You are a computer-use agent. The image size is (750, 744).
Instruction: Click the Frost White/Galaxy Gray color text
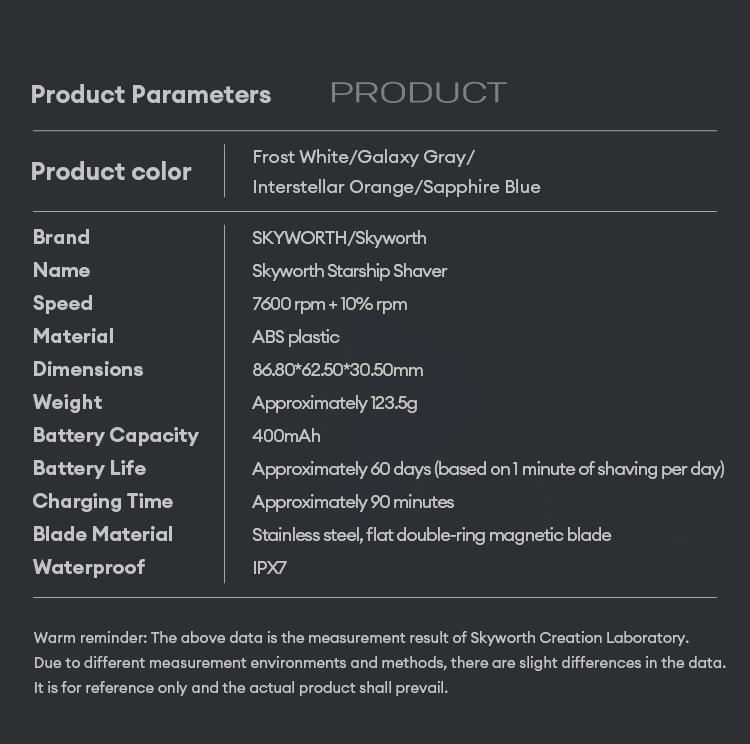(363, 157)
